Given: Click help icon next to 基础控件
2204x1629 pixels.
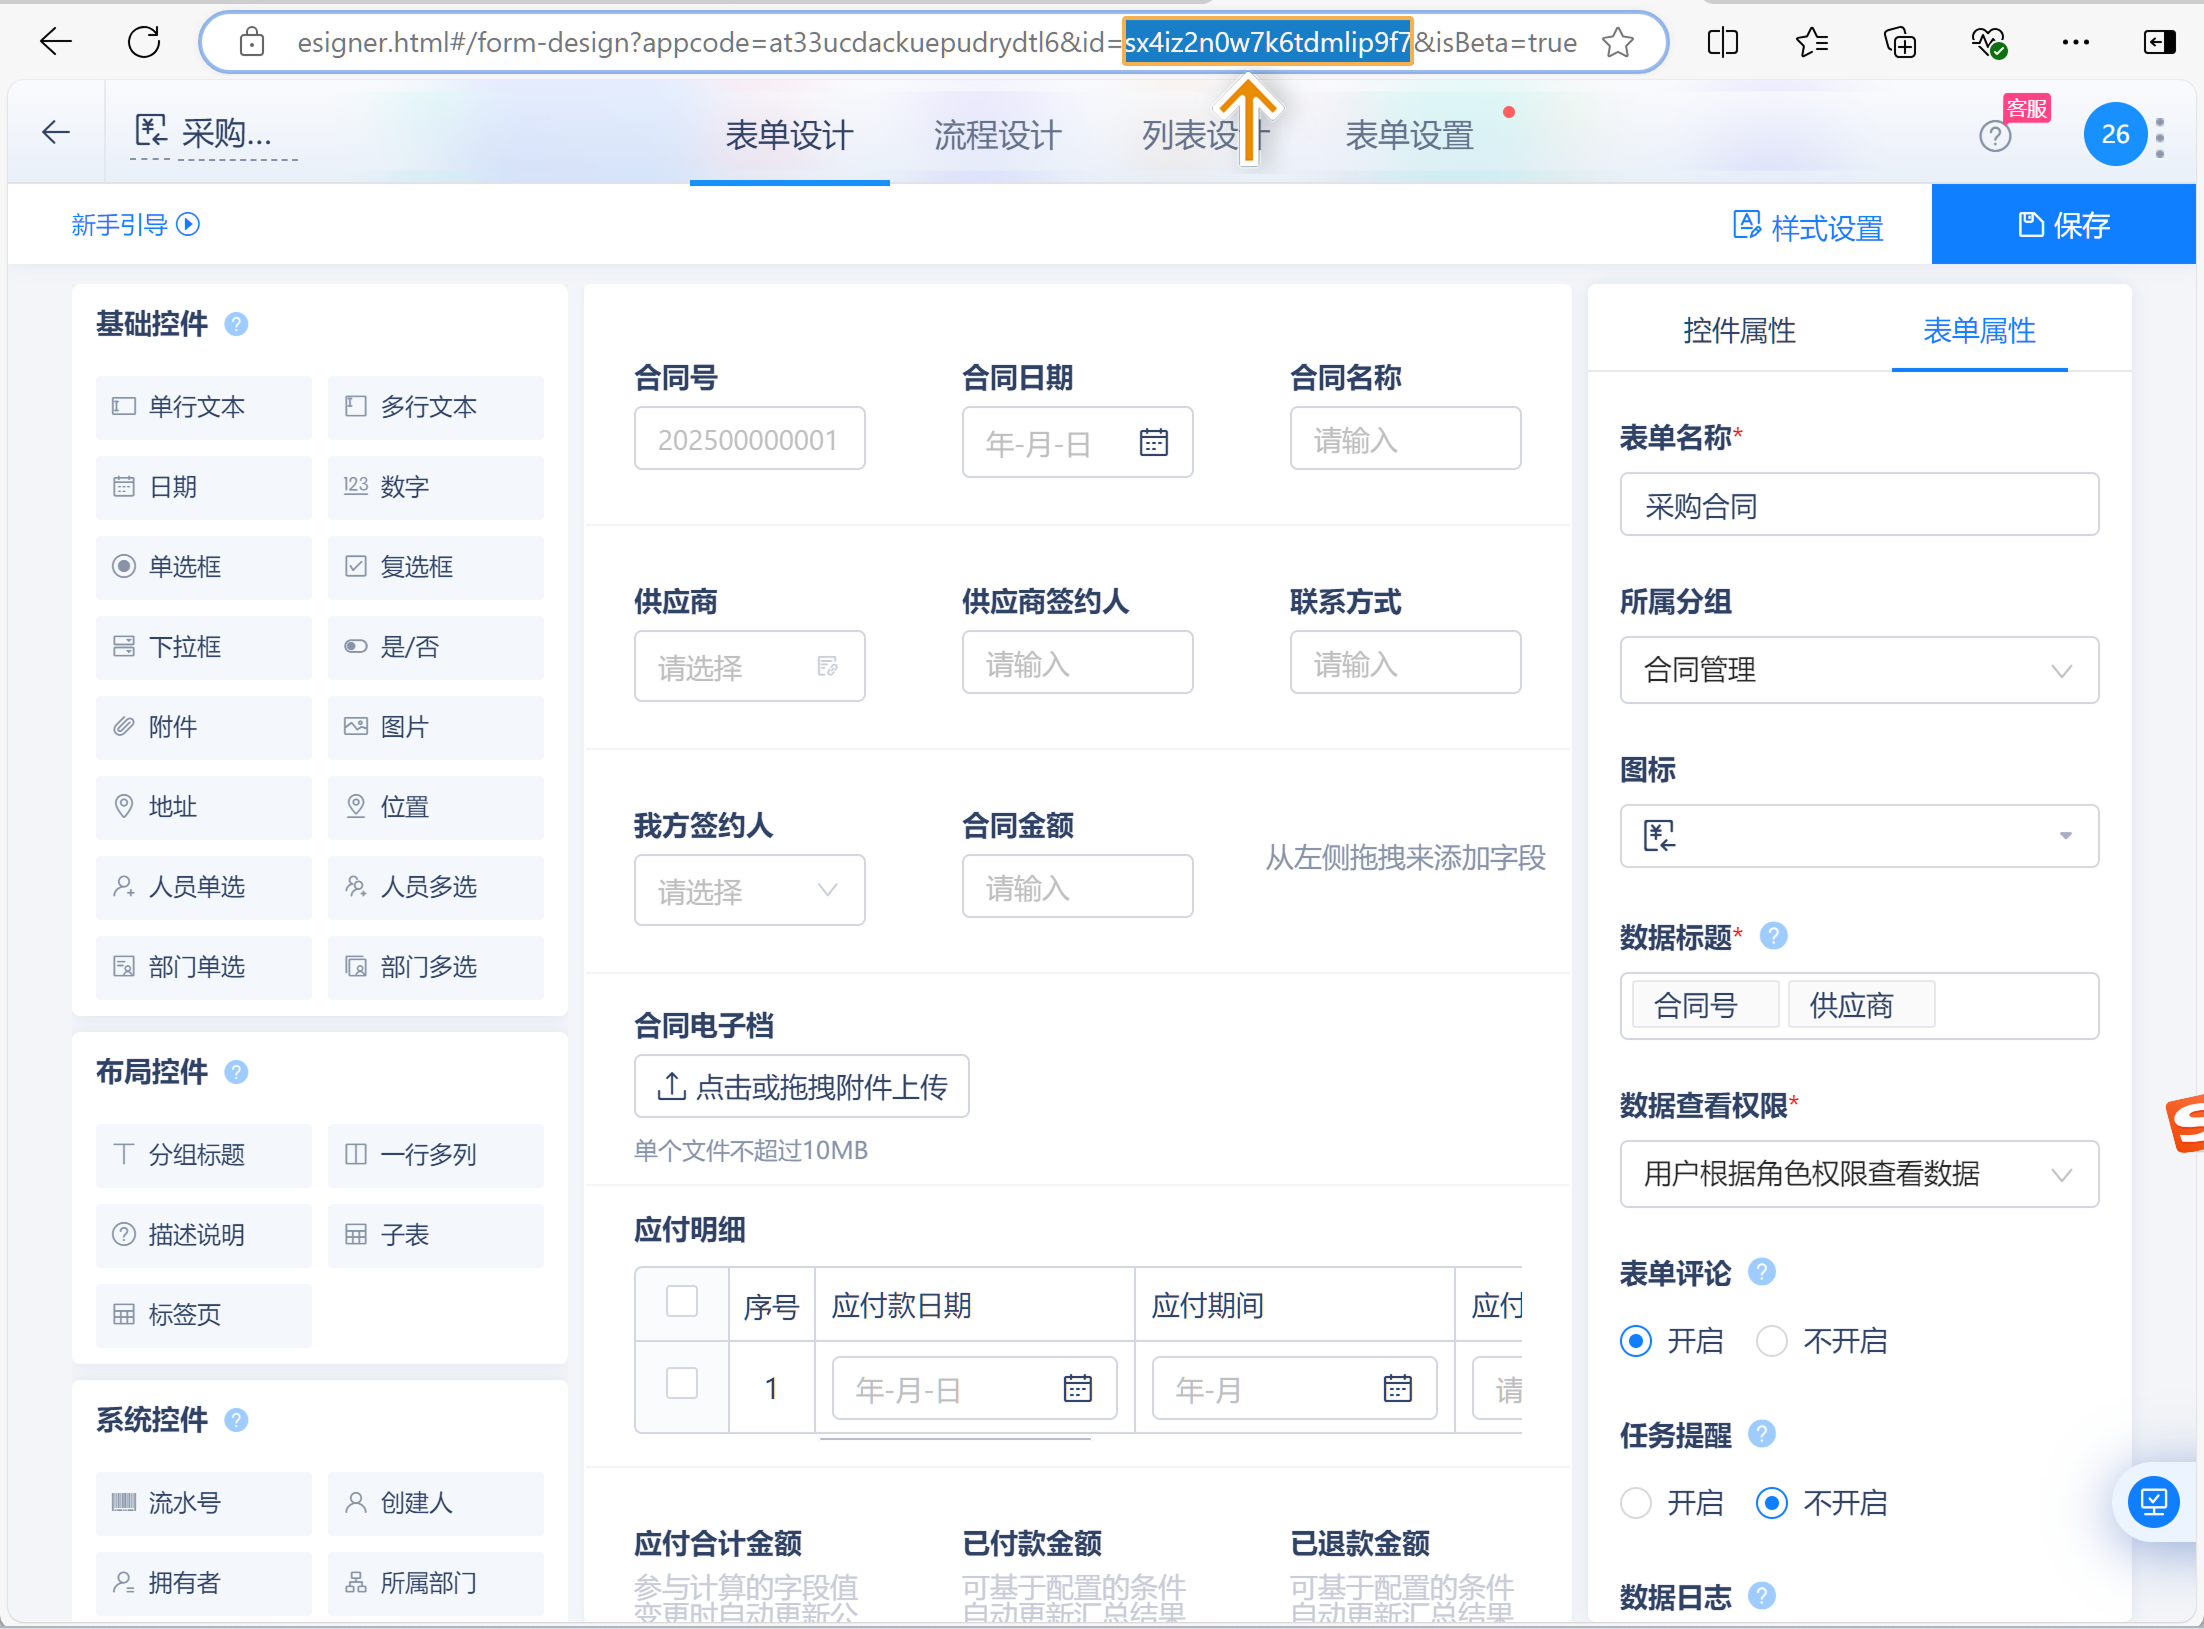Looking at the screenshot, I should (236, 324).
